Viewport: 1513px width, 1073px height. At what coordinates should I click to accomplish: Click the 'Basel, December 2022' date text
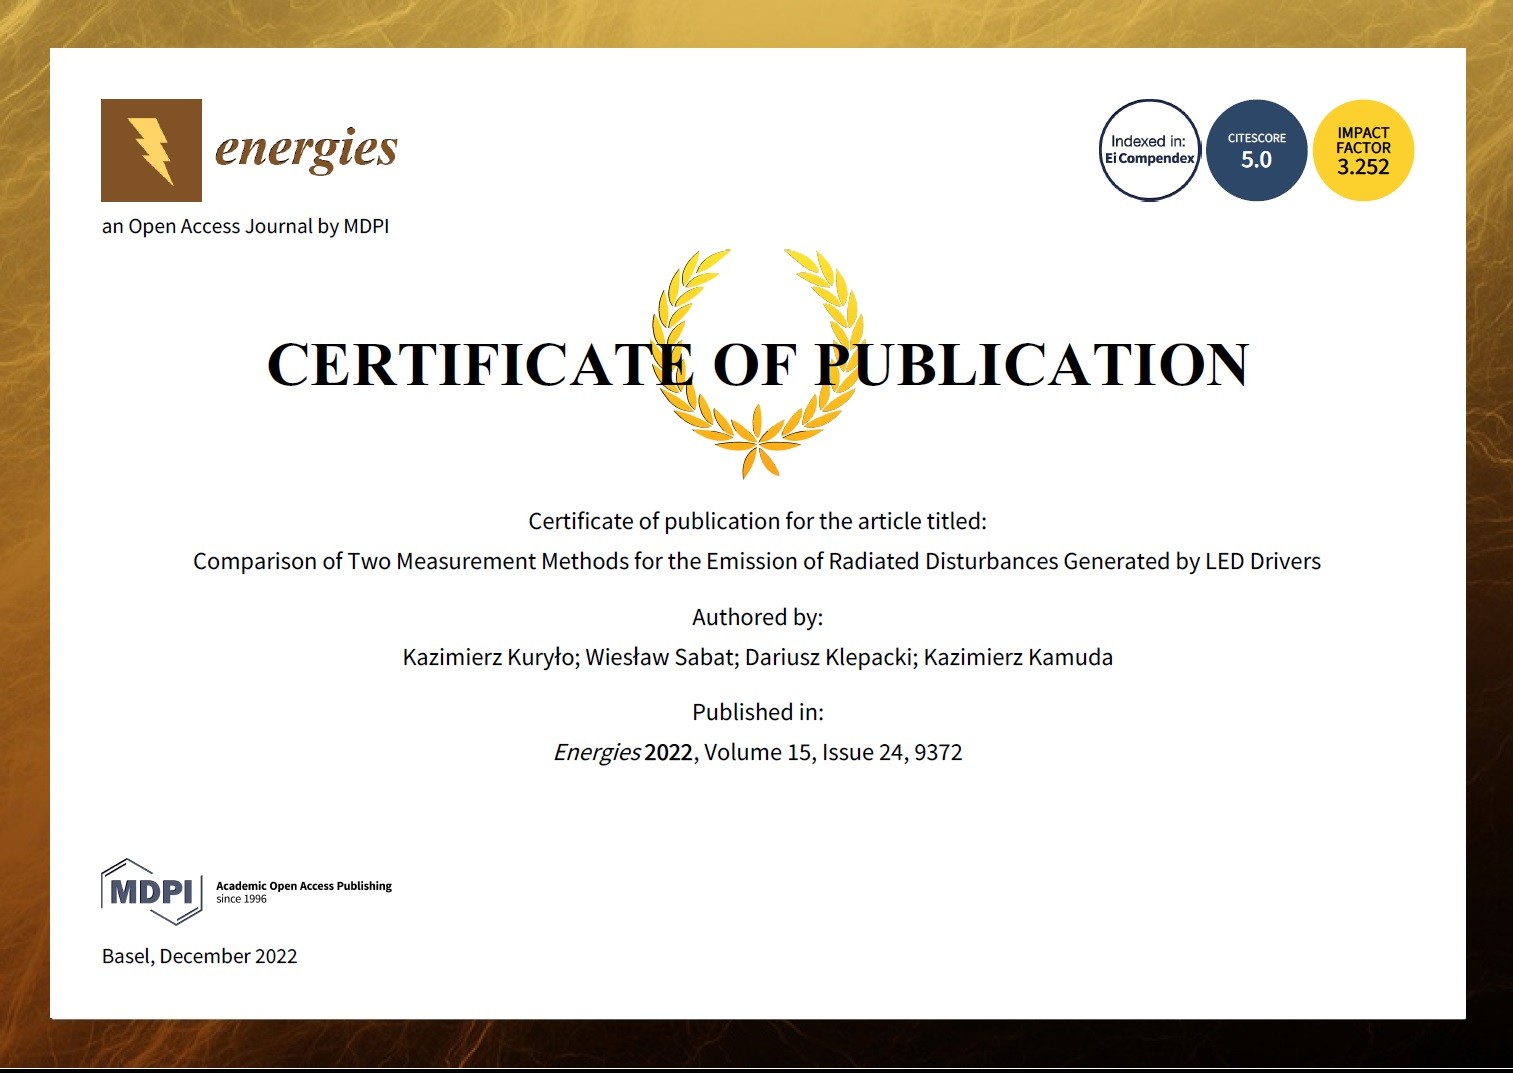click(200, 956)
